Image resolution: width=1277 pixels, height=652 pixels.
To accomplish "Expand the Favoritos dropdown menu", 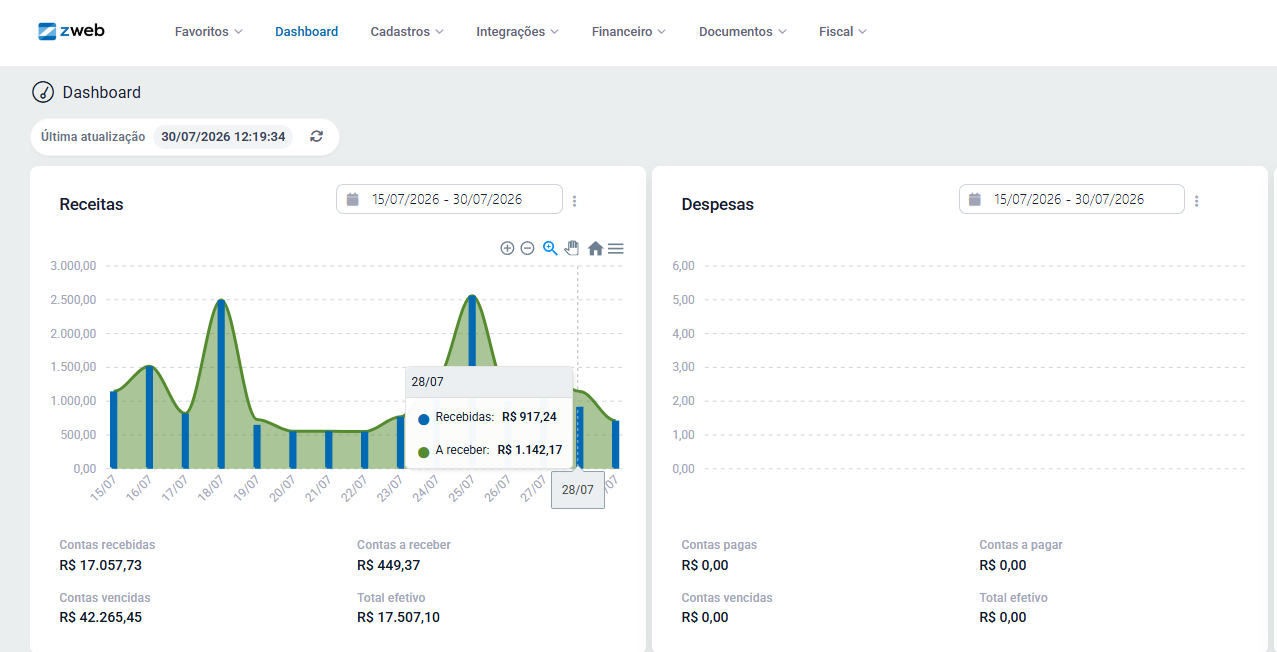I will [209, 32].
